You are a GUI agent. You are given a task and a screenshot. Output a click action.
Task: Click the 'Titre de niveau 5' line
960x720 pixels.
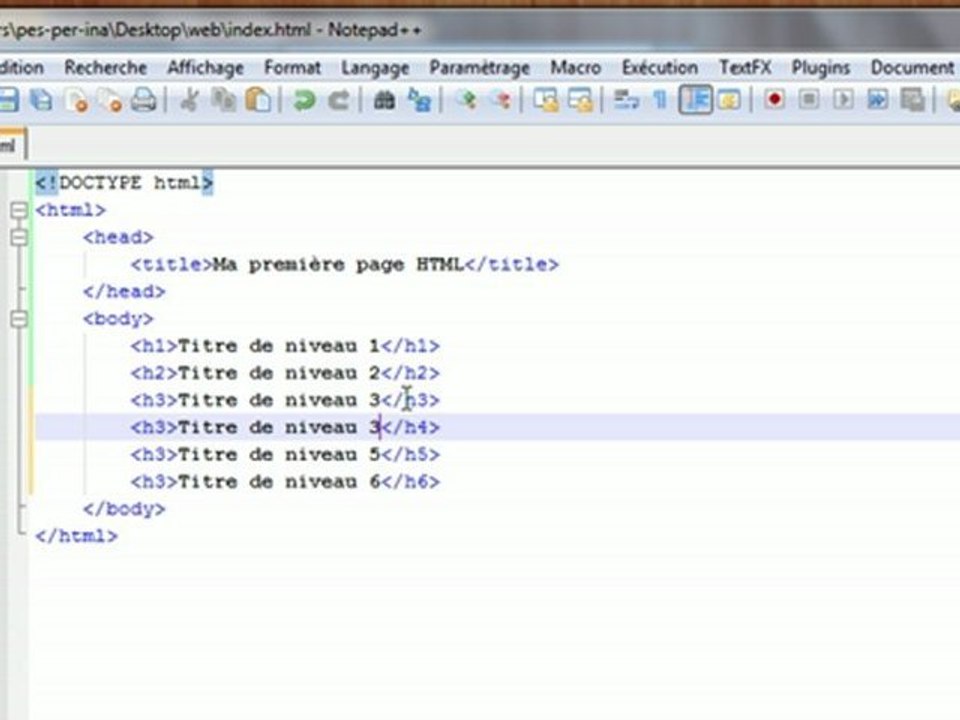point(285,454)
